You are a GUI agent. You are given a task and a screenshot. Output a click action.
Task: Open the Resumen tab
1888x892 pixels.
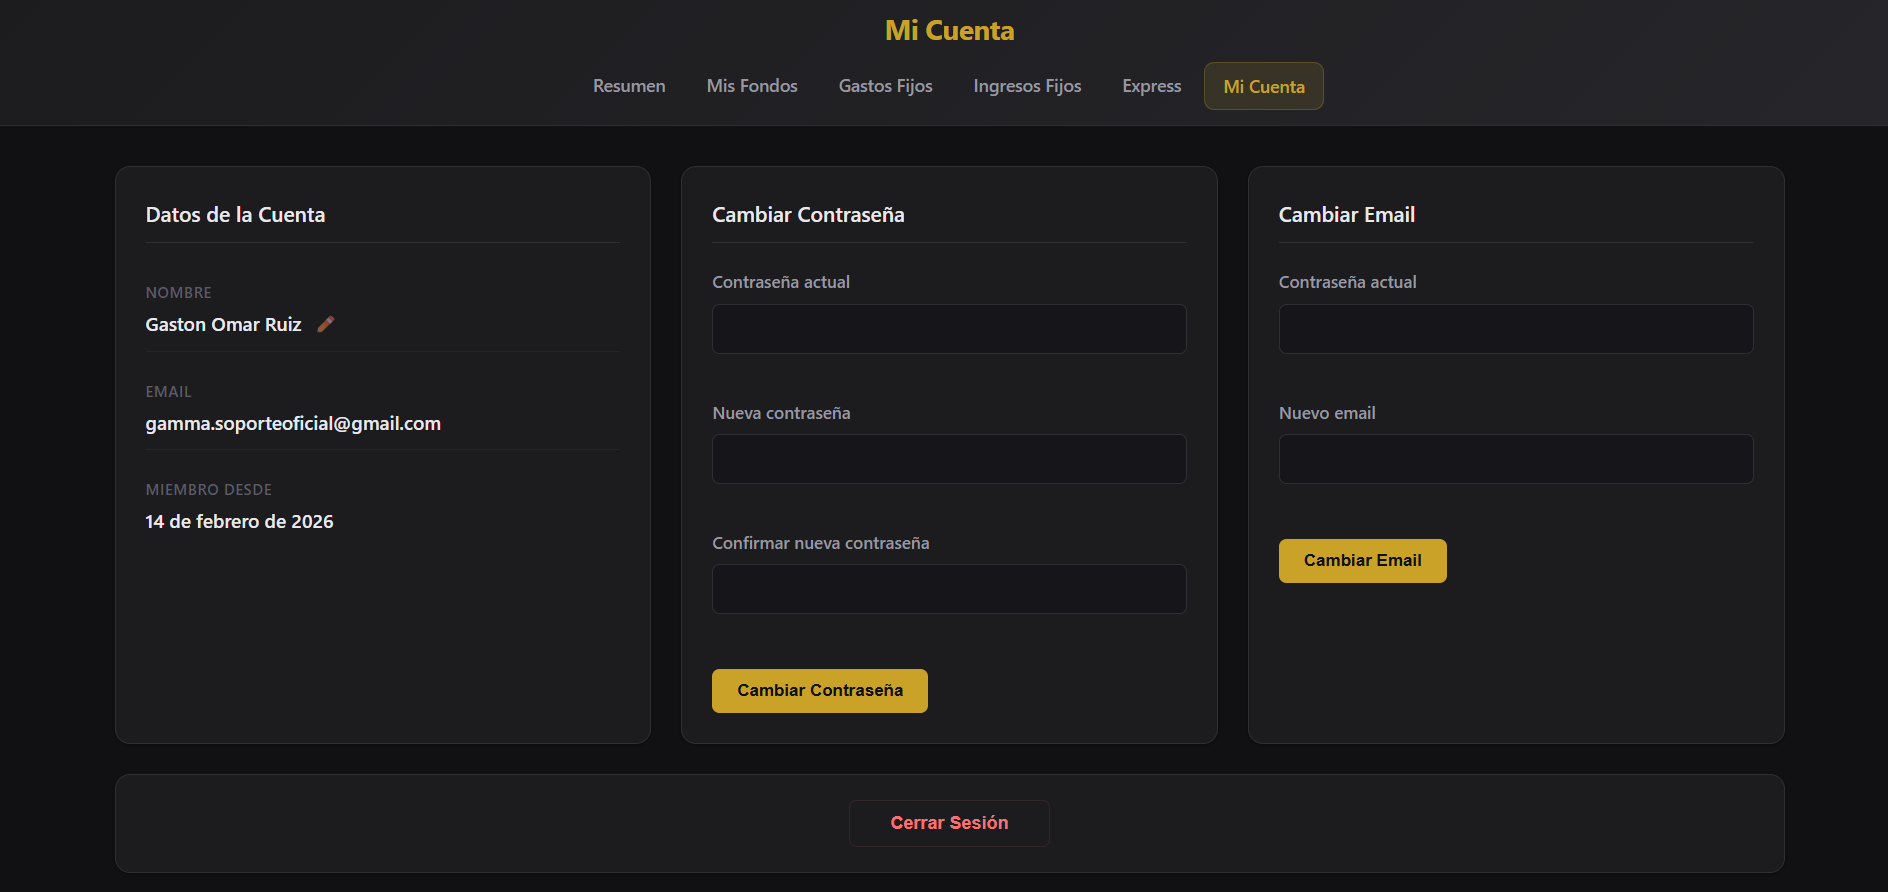[629, 86]
